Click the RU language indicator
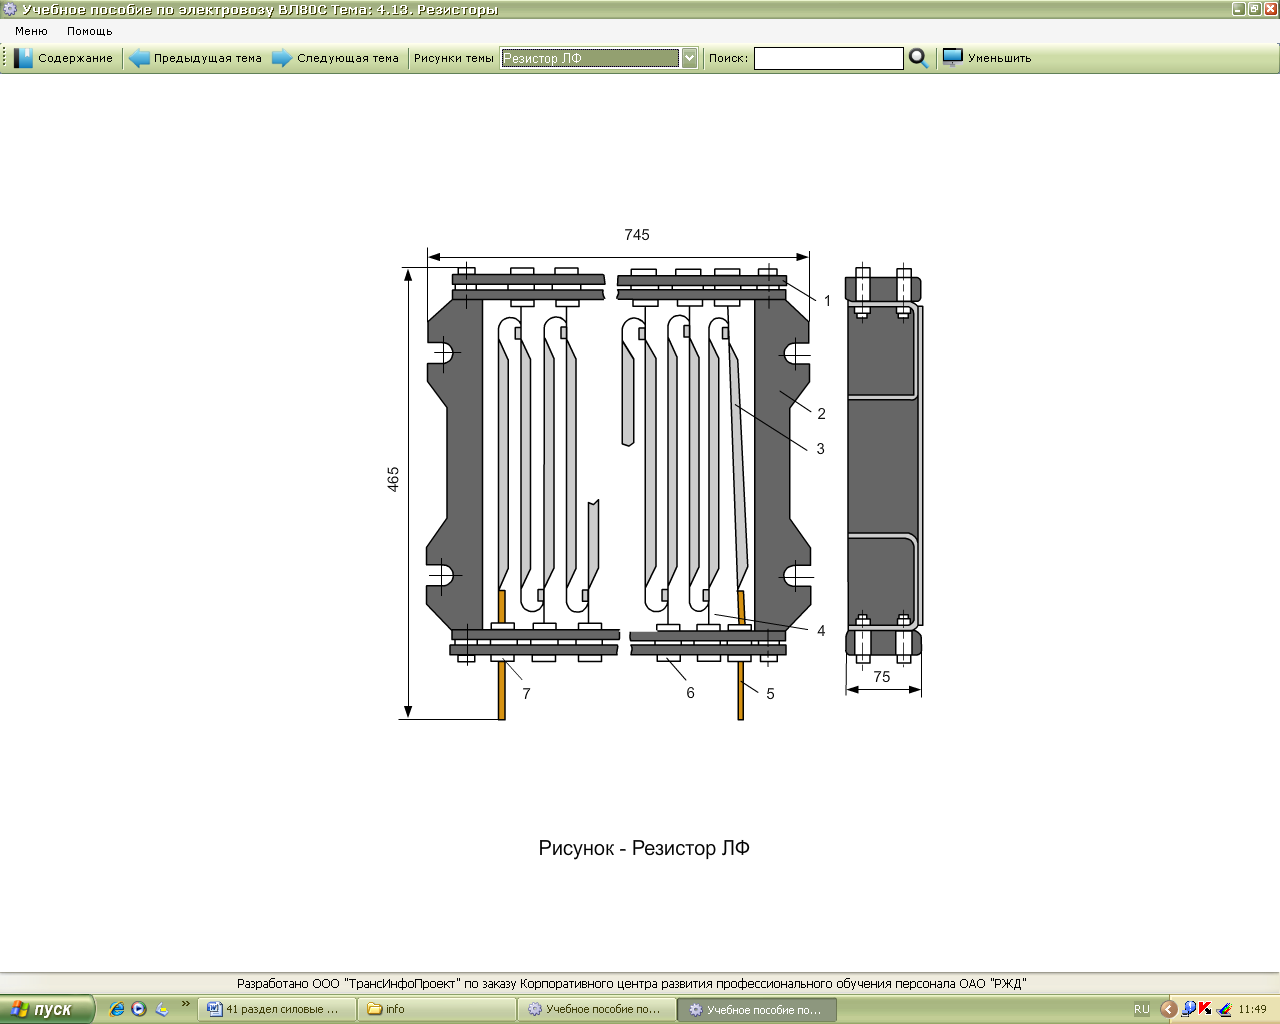The height and width of the screenshot is (1024, 1280). 1142,1009
